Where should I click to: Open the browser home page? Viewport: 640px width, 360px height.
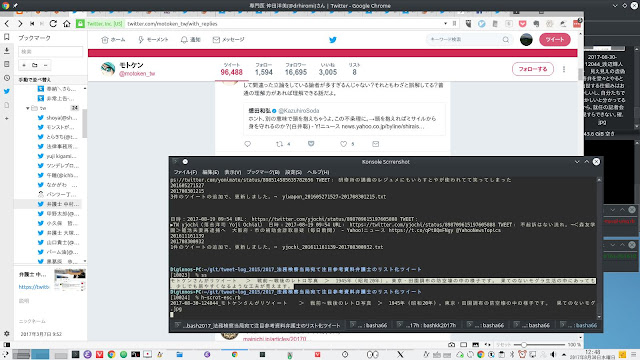(67, 24)
